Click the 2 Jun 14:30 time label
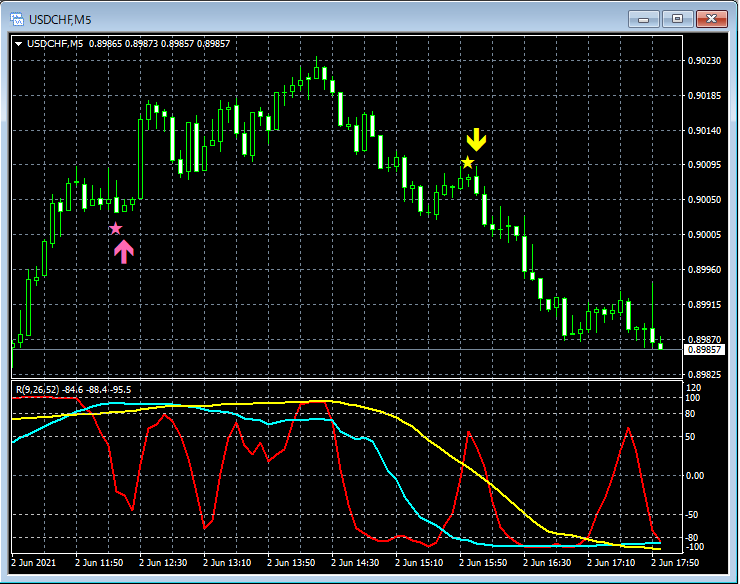740x584 pixels. click(x=355, y=563)
